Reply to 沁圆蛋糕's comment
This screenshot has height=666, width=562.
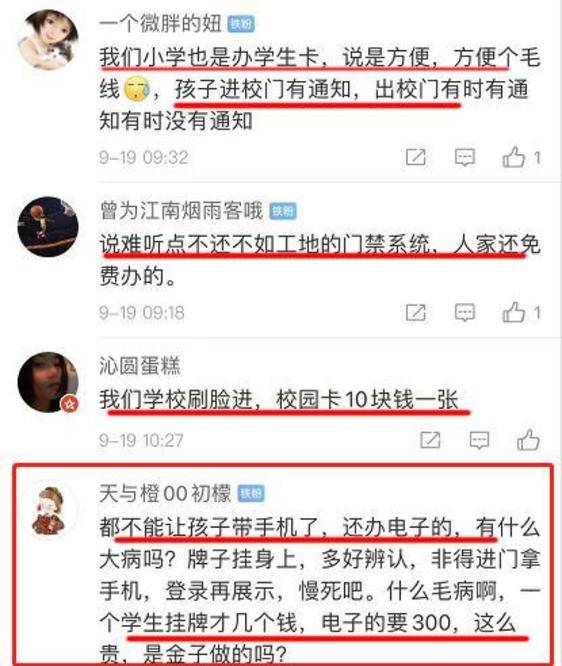[x=479, y=440]
